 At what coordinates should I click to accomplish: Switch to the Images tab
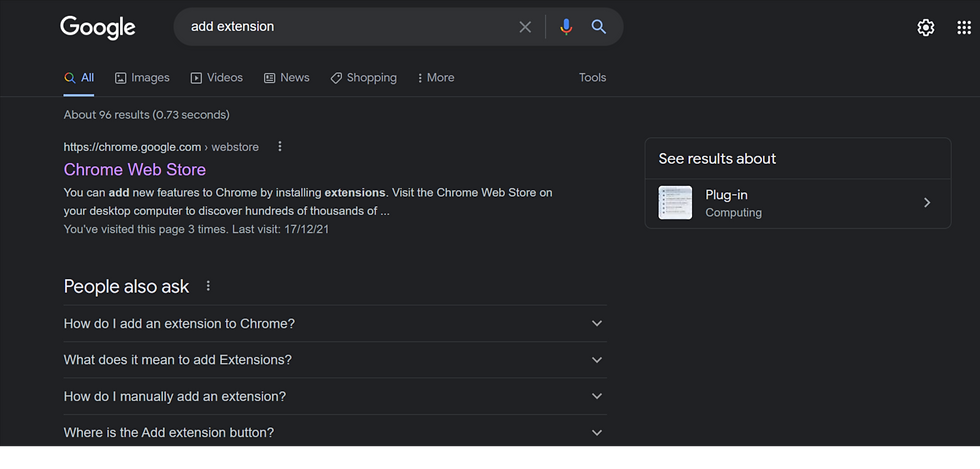click(142, 78)
